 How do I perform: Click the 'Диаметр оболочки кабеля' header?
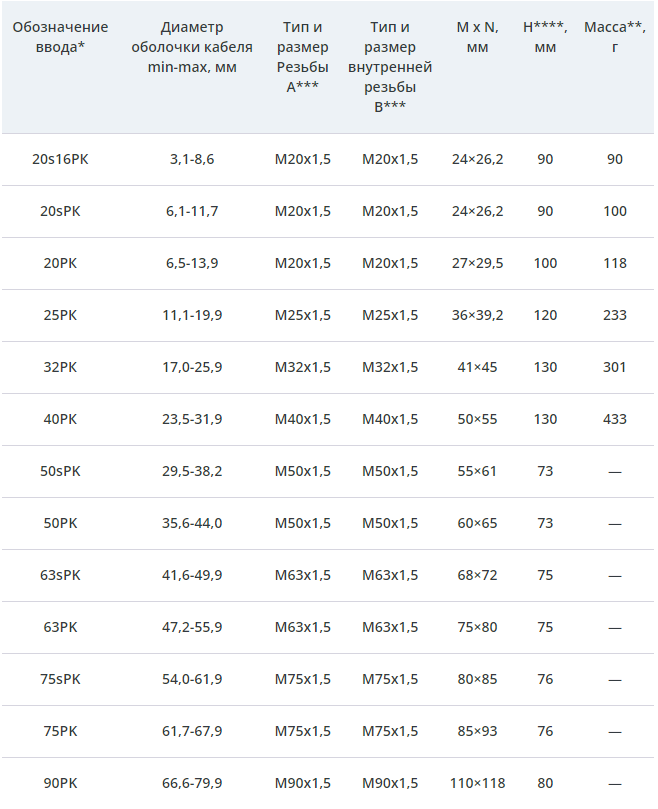pyautogui.click(x=191, y=37)
